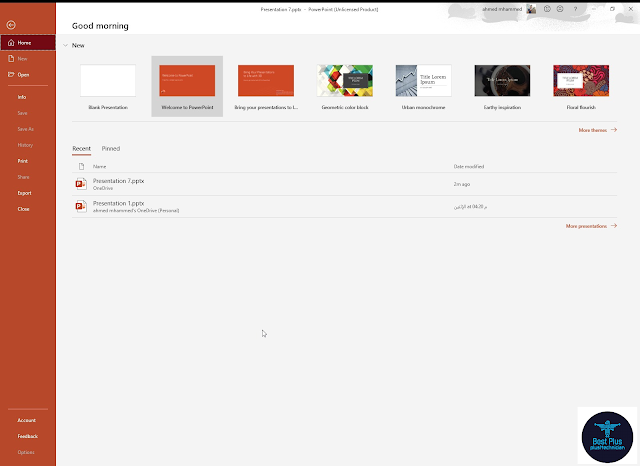Open History in the sidebar
640x466 pixels.
(25, 145)
